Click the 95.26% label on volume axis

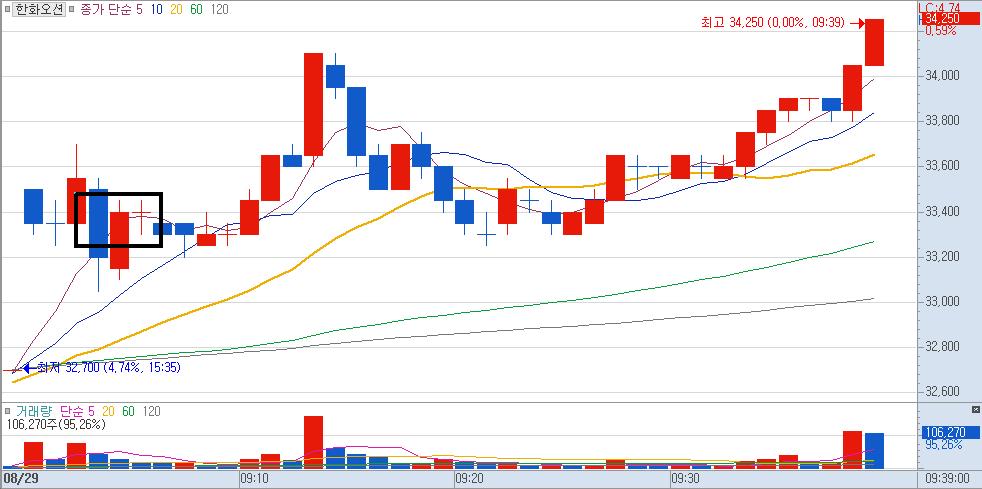[943, 445]
